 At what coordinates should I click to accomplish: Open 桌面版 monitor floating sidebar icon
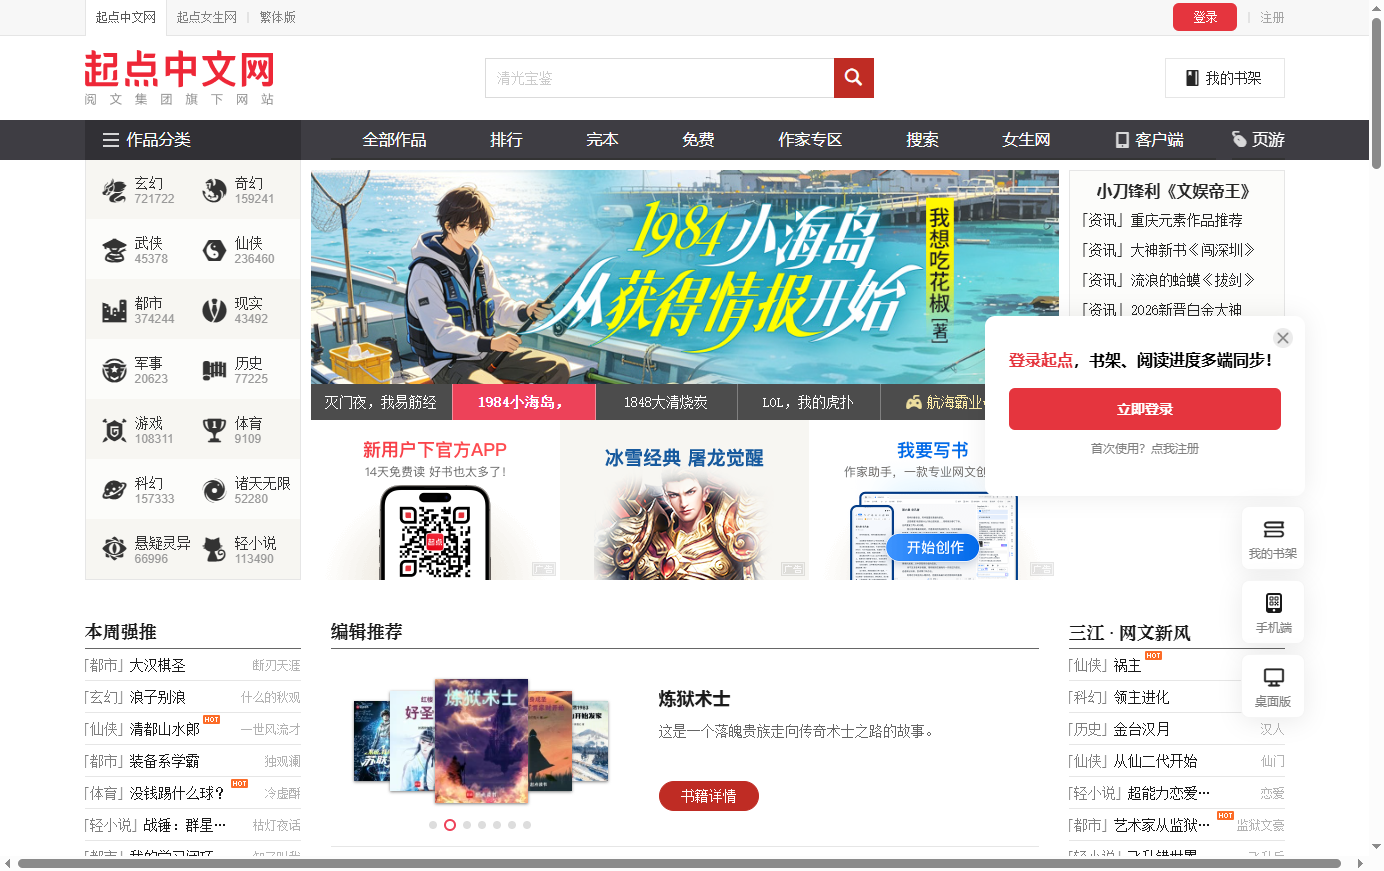tap(1273, 686)
